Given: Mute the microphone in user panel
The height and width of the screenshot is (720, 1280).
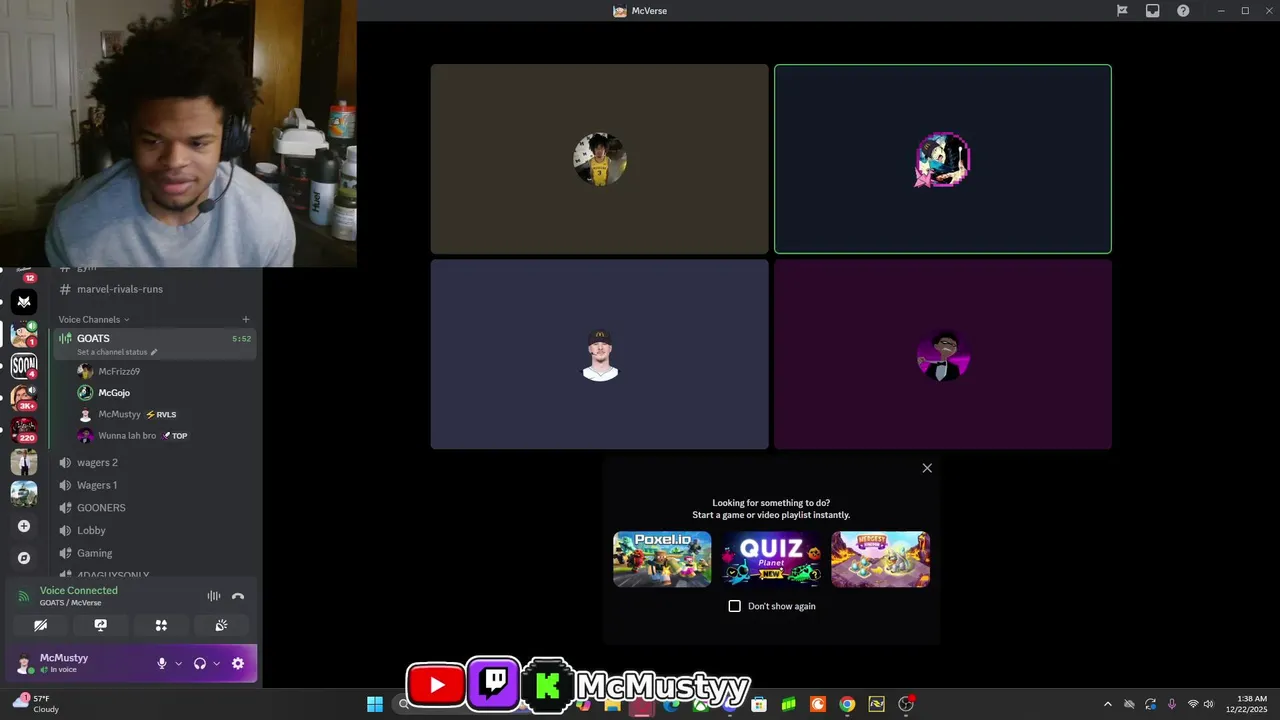Looking at the screenshot, I should [x=162, y=663].
